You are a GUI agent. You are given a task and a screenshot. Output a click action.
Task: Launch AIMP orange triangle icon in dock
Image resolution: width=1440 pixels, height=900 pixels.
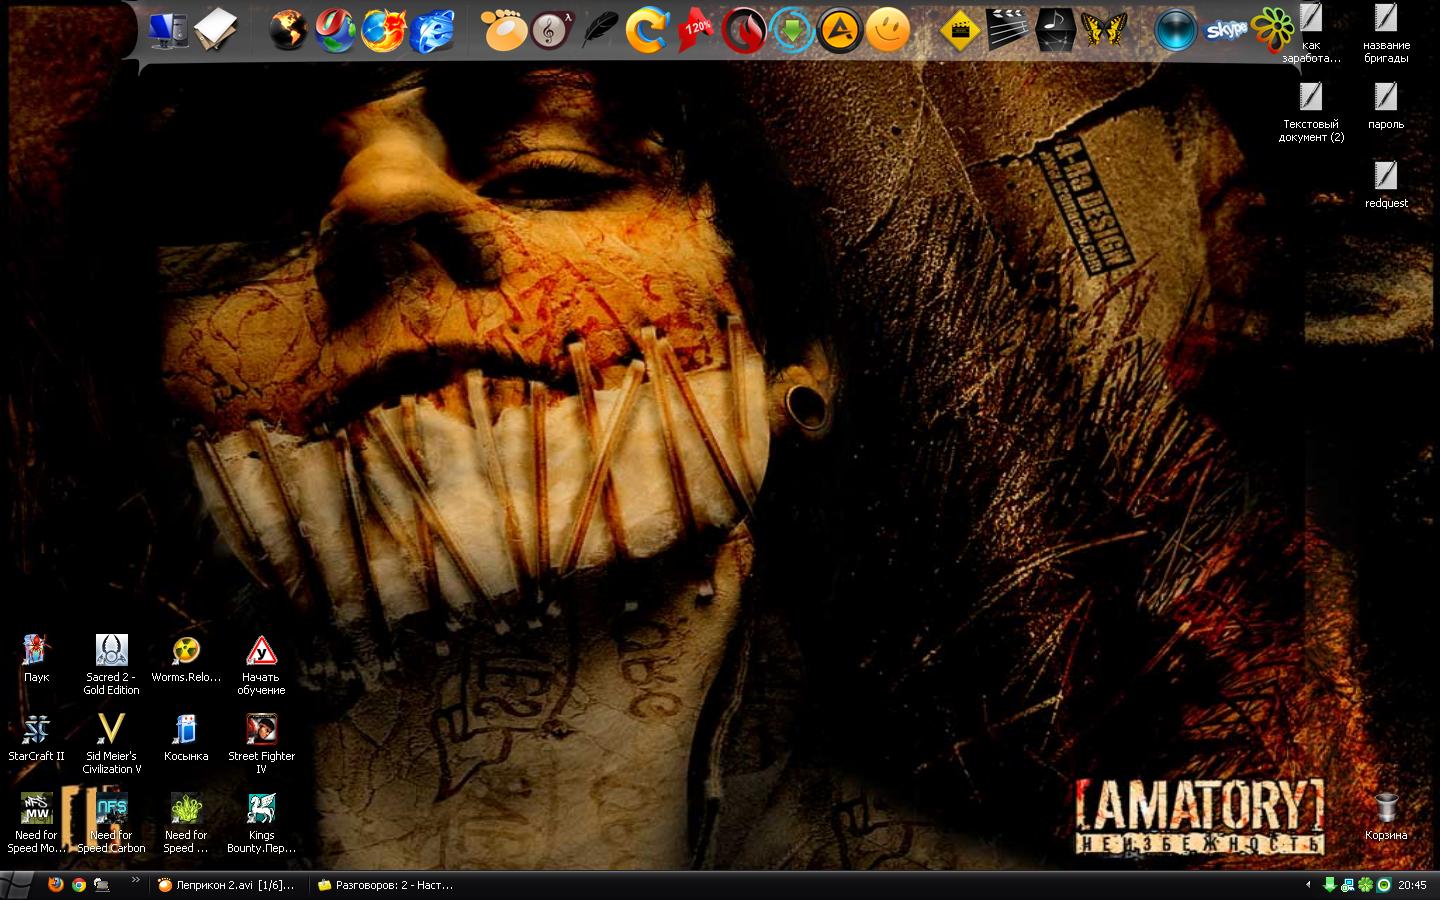tap(840, 30)
